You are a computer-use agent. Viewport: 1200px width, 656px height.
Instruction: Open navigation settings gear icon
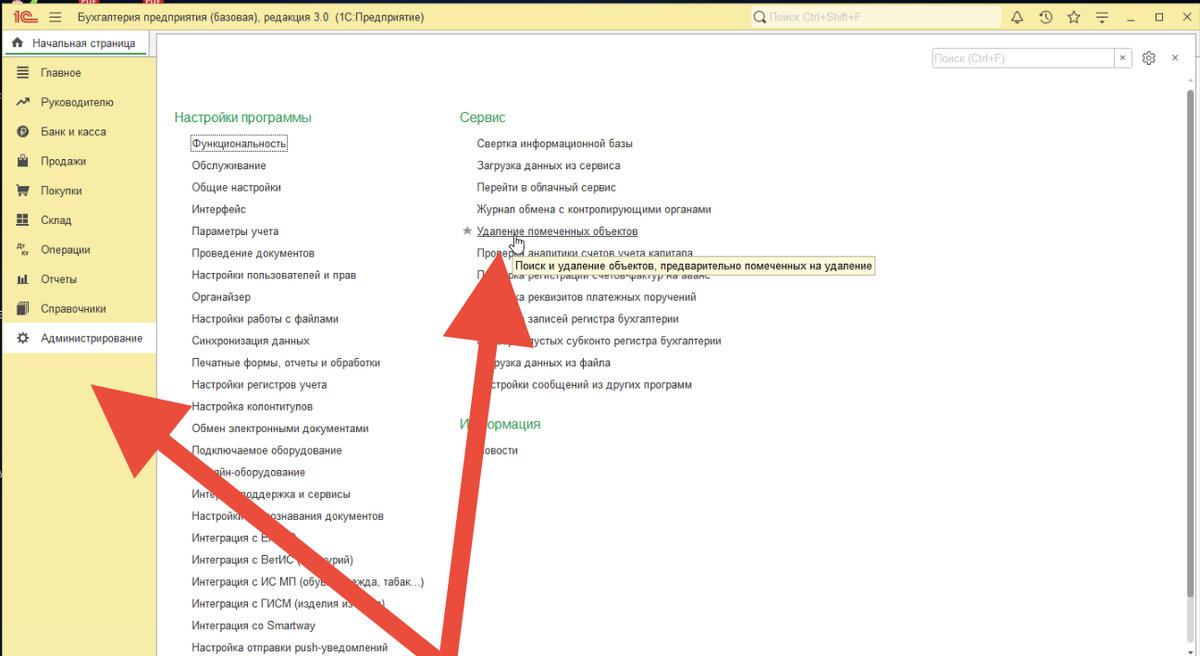coord(1149,59)
